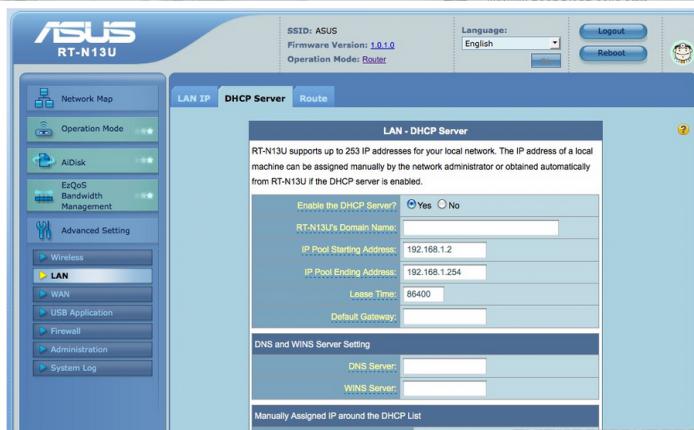This screenshot has width=694, height=430.
Task: Open the Administration menu
Action: pyautogui.click(x=93, y=349)
